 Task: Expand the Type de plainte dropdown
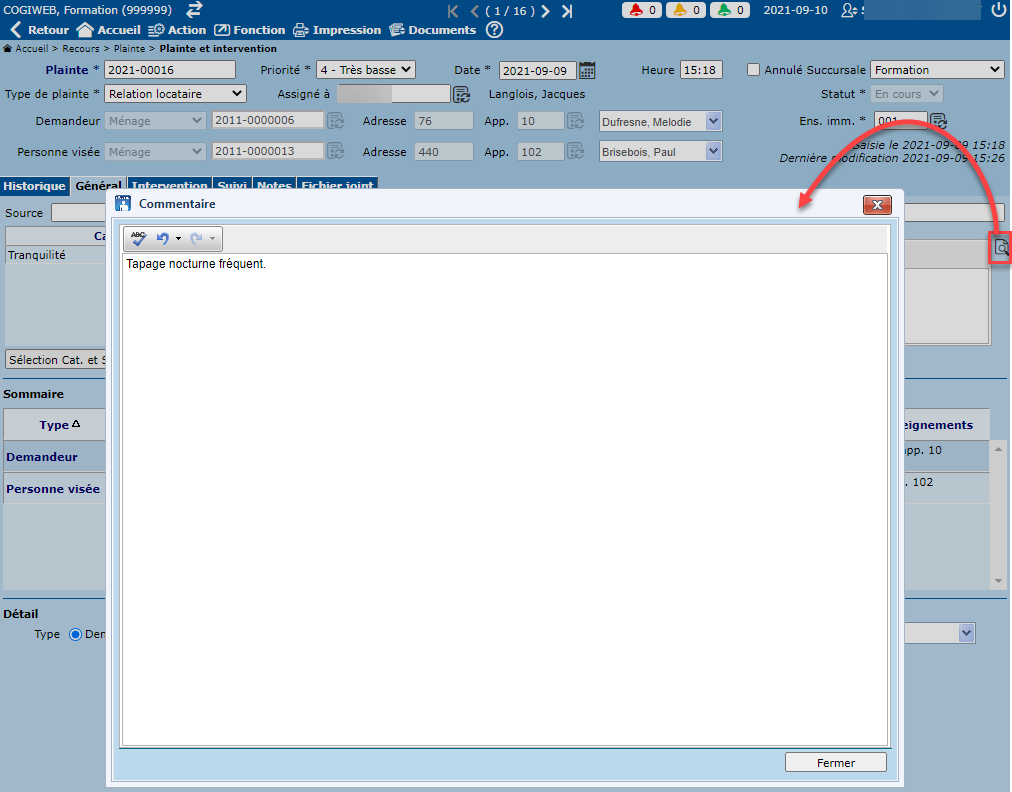175,94
